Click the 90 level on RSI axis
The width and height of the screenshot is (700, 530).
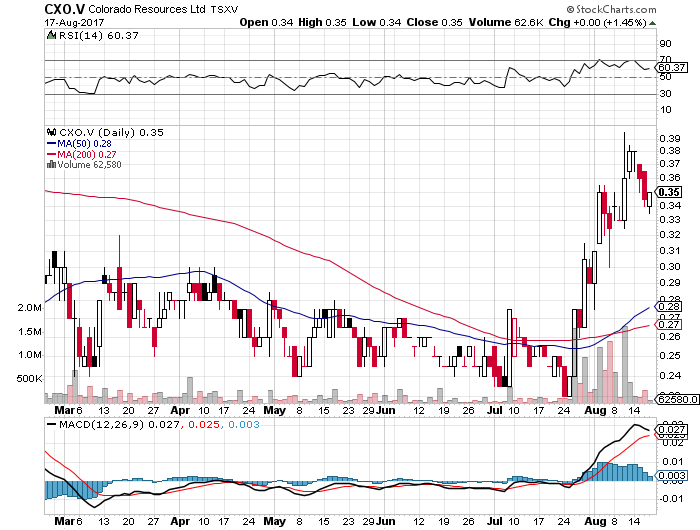(x=665, y=44)
